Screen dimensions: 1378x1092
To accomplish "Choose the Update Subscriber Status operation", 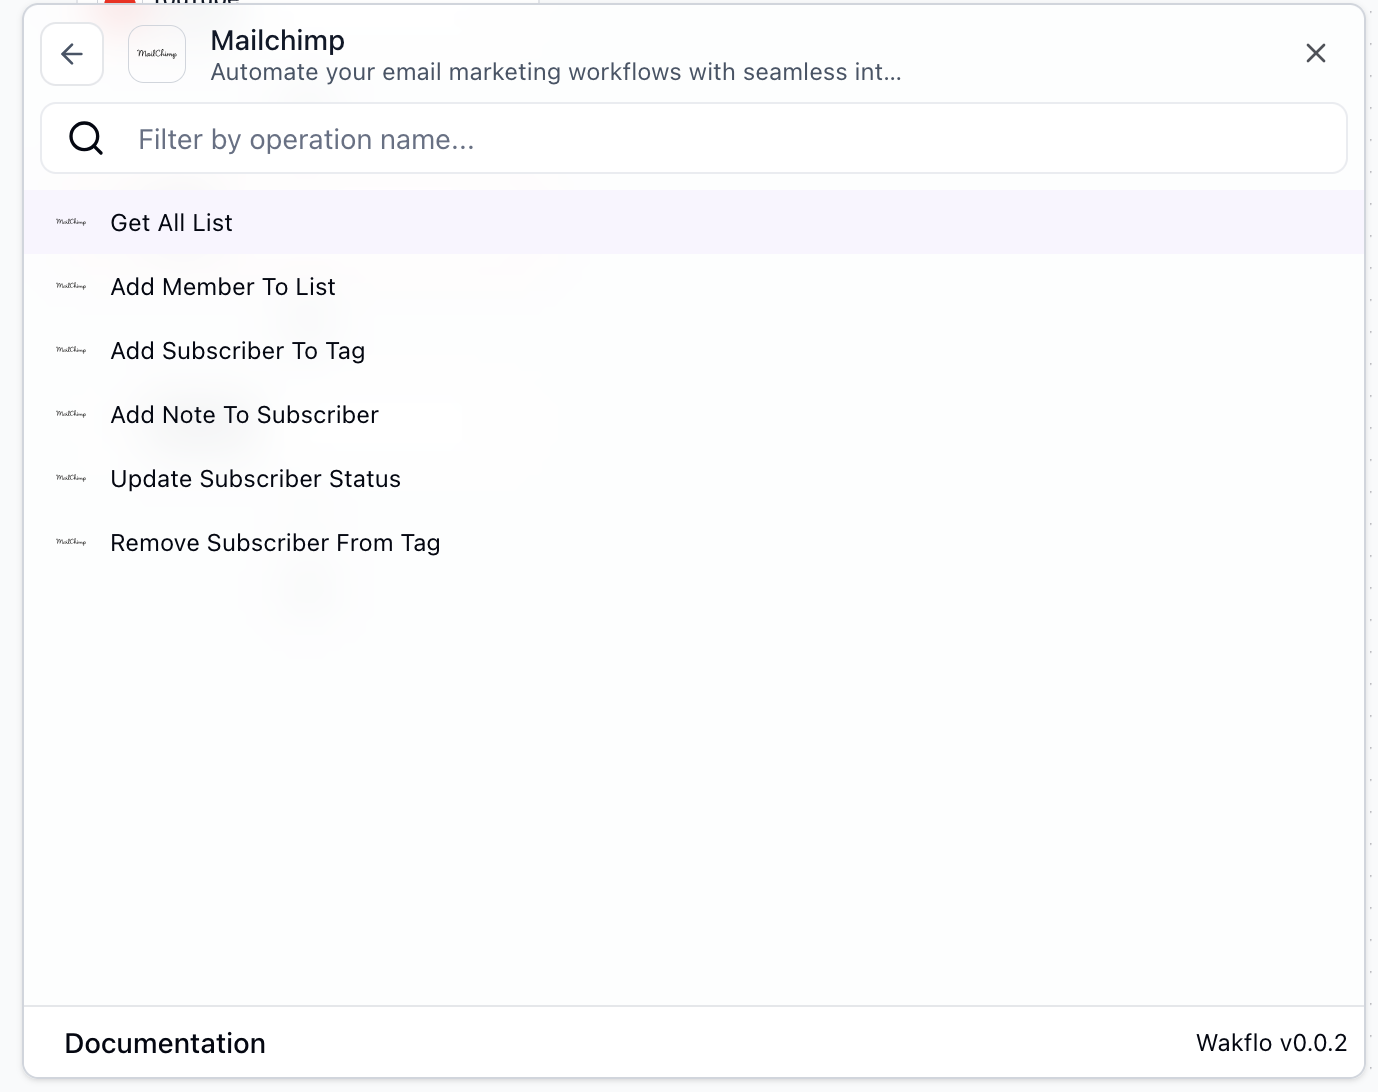I will tap(255, 478).
